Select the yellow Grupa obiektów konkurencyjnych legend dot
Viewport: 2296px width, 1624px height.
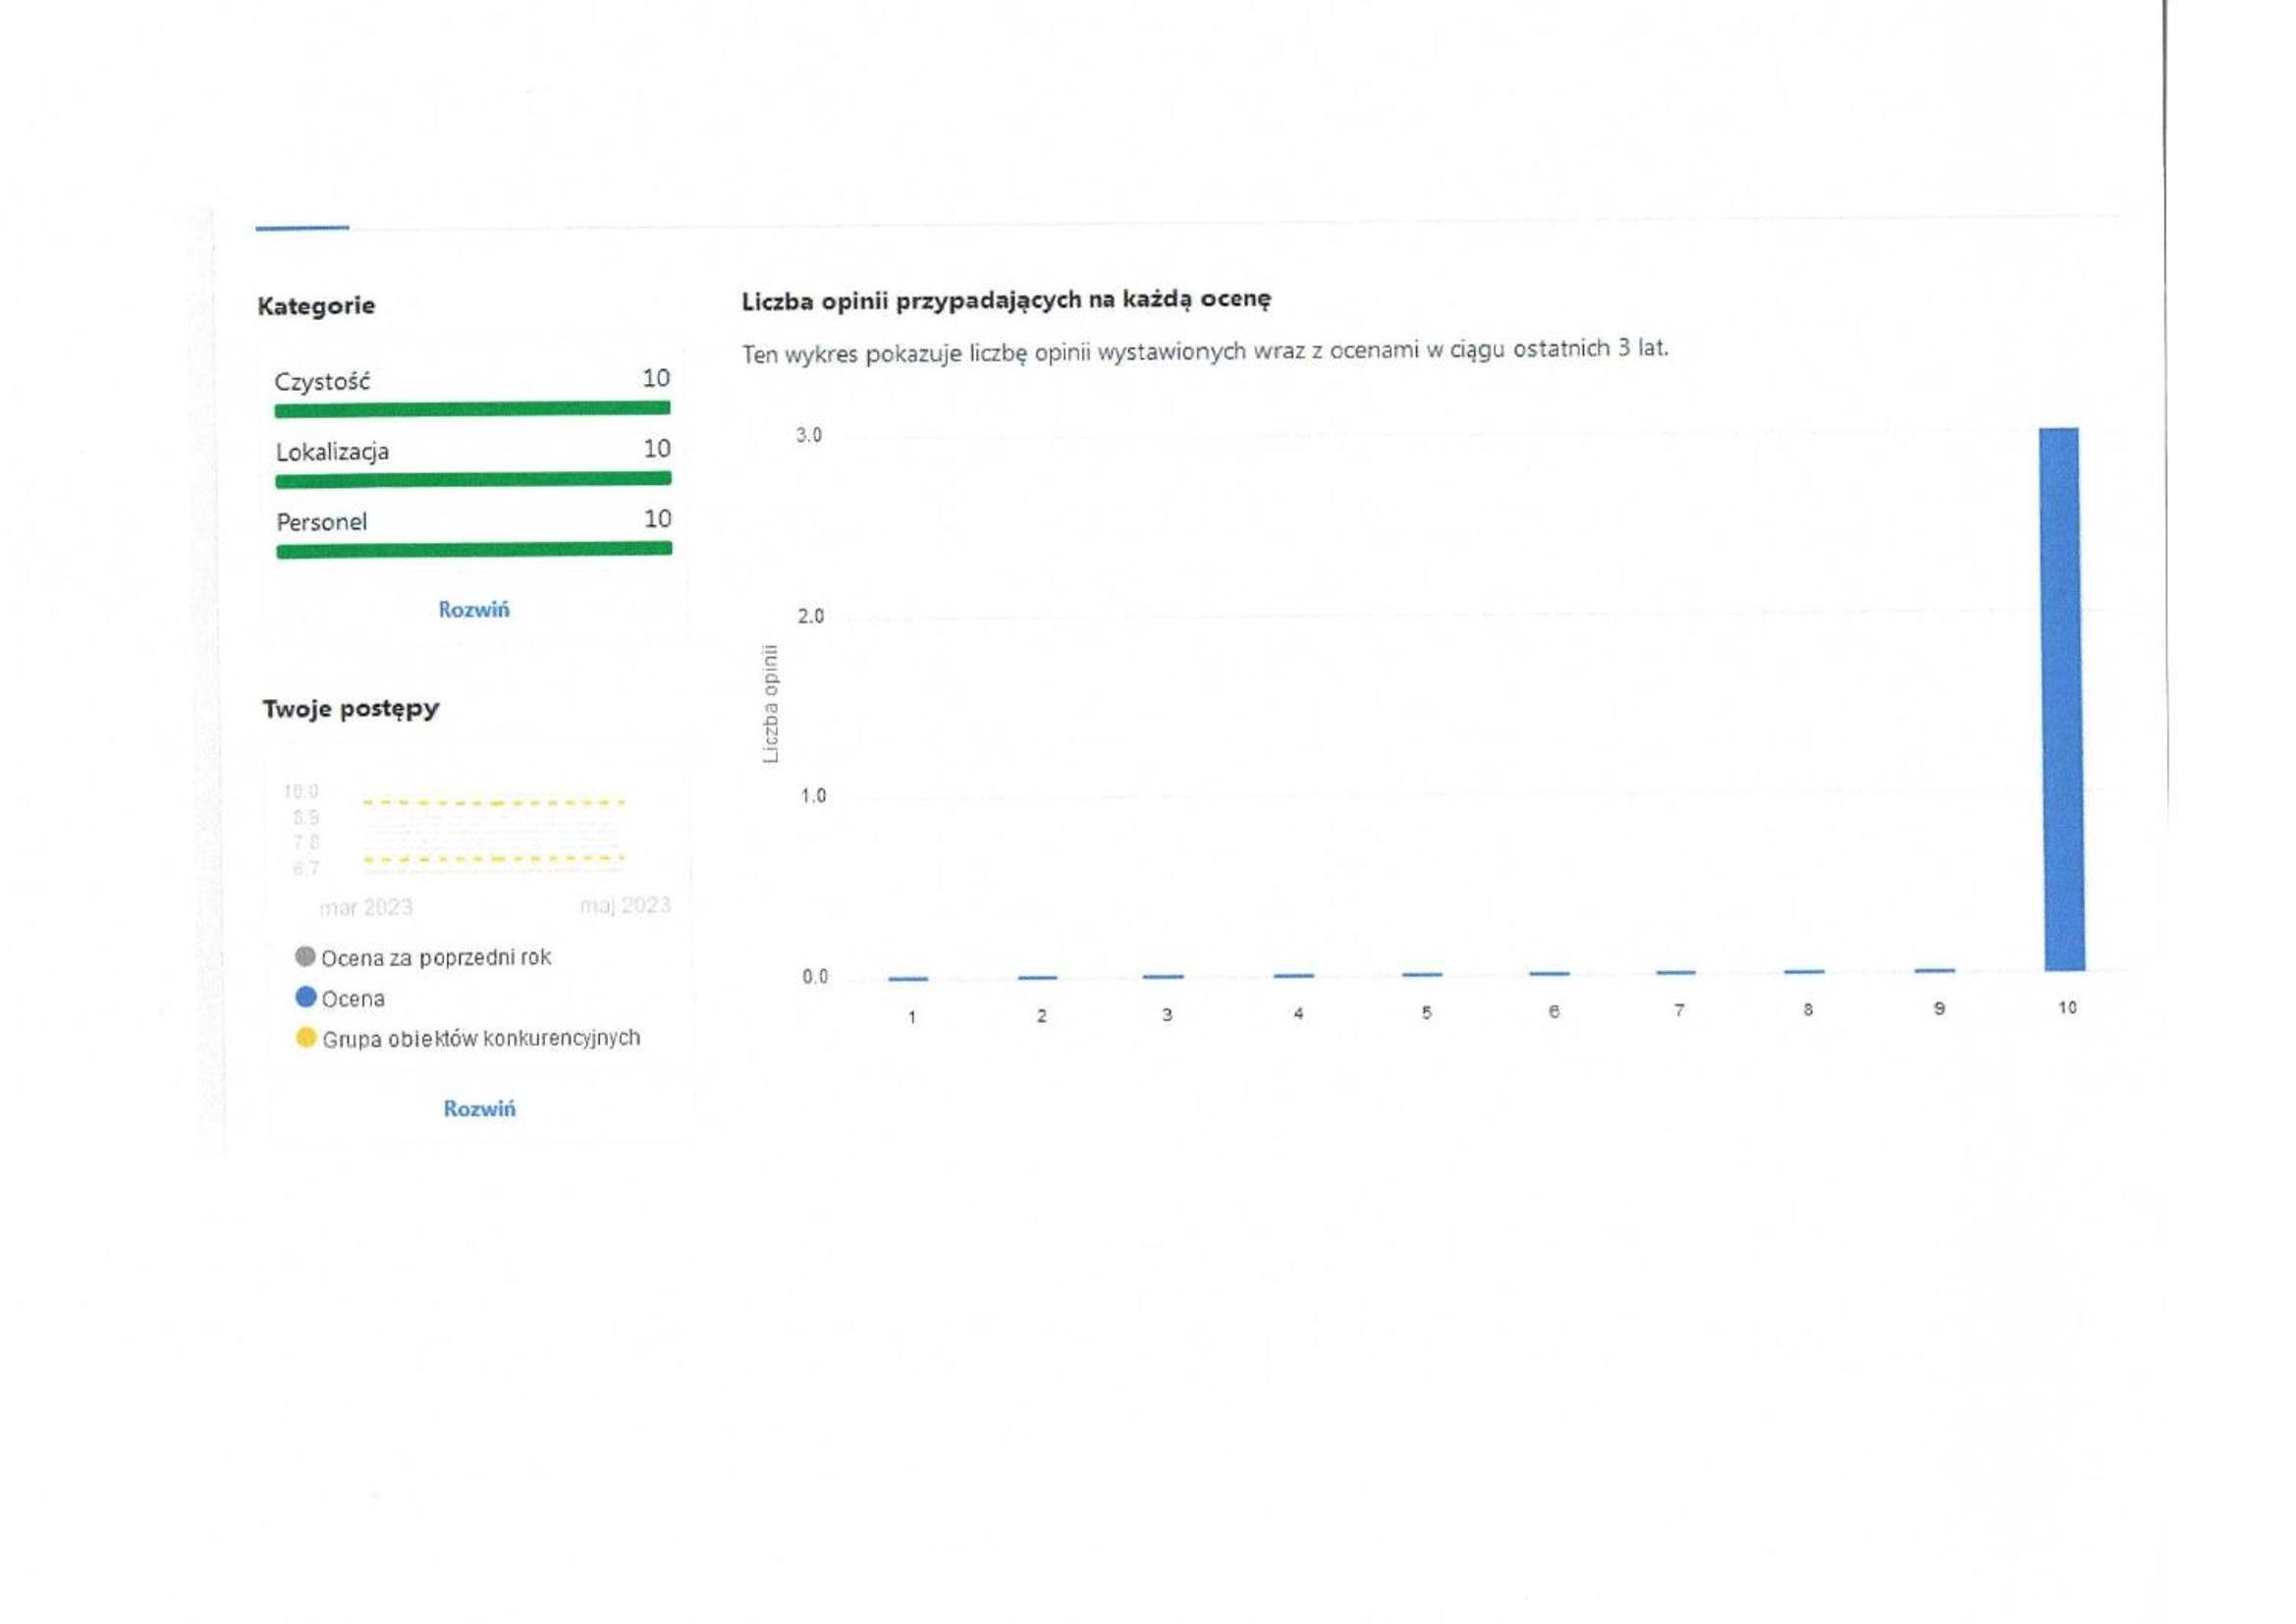pyautogui.click(x=306, y=1037)
